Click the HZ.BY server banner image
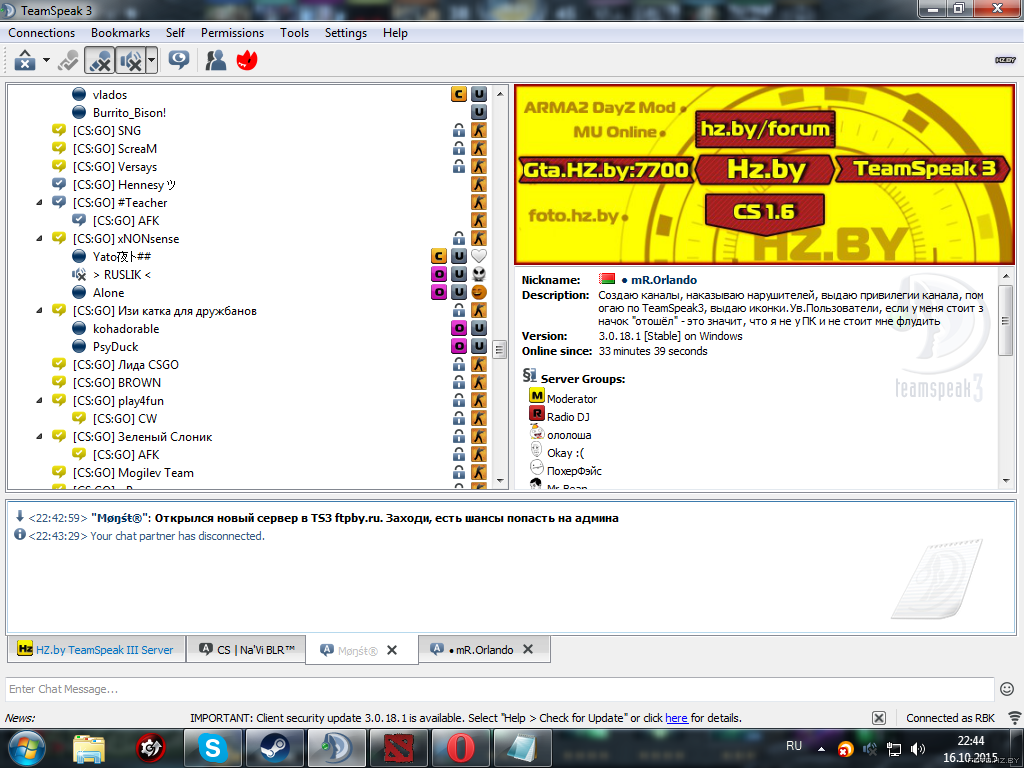This screenshot has height=768, width=1024. 764,174
